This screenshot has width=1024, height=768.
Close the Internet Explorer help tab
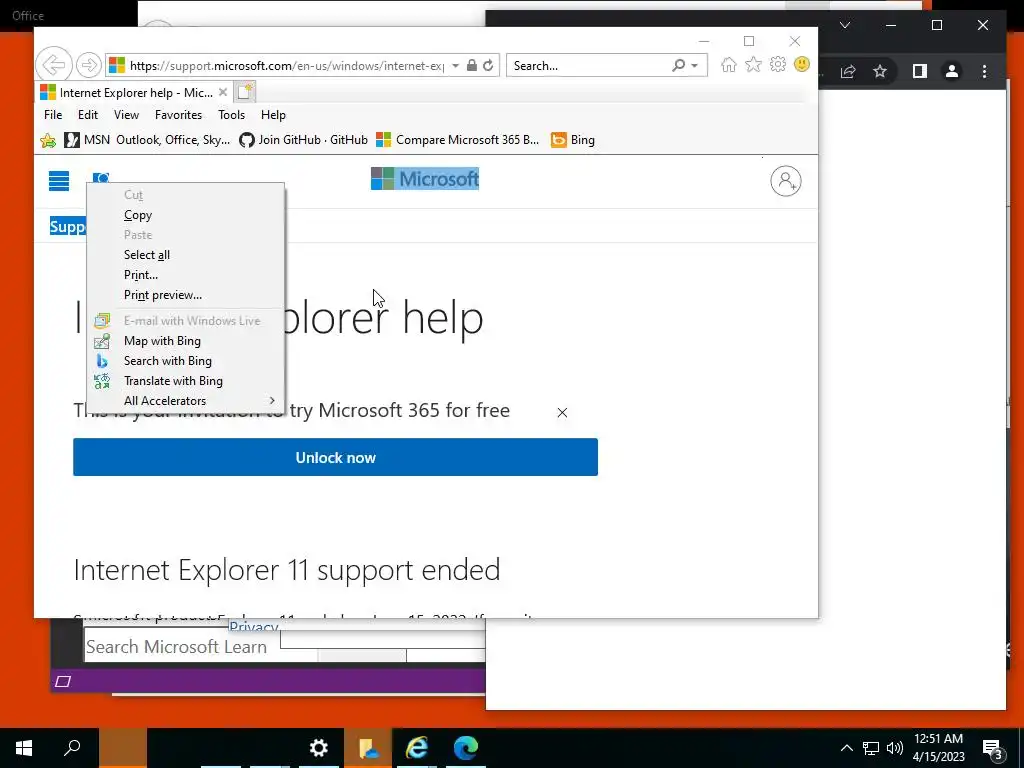pyautogui.click(x=223, y=92)
